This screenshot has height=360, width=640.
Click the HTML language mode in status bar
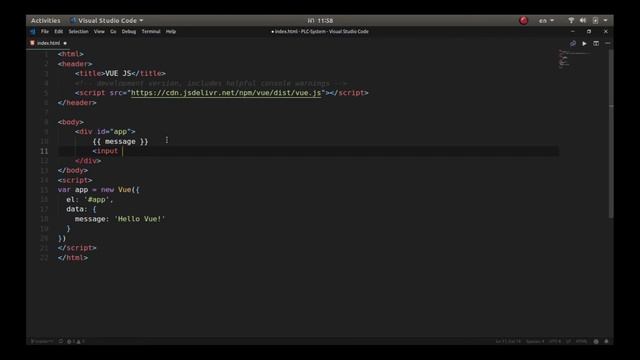point(581,341)
